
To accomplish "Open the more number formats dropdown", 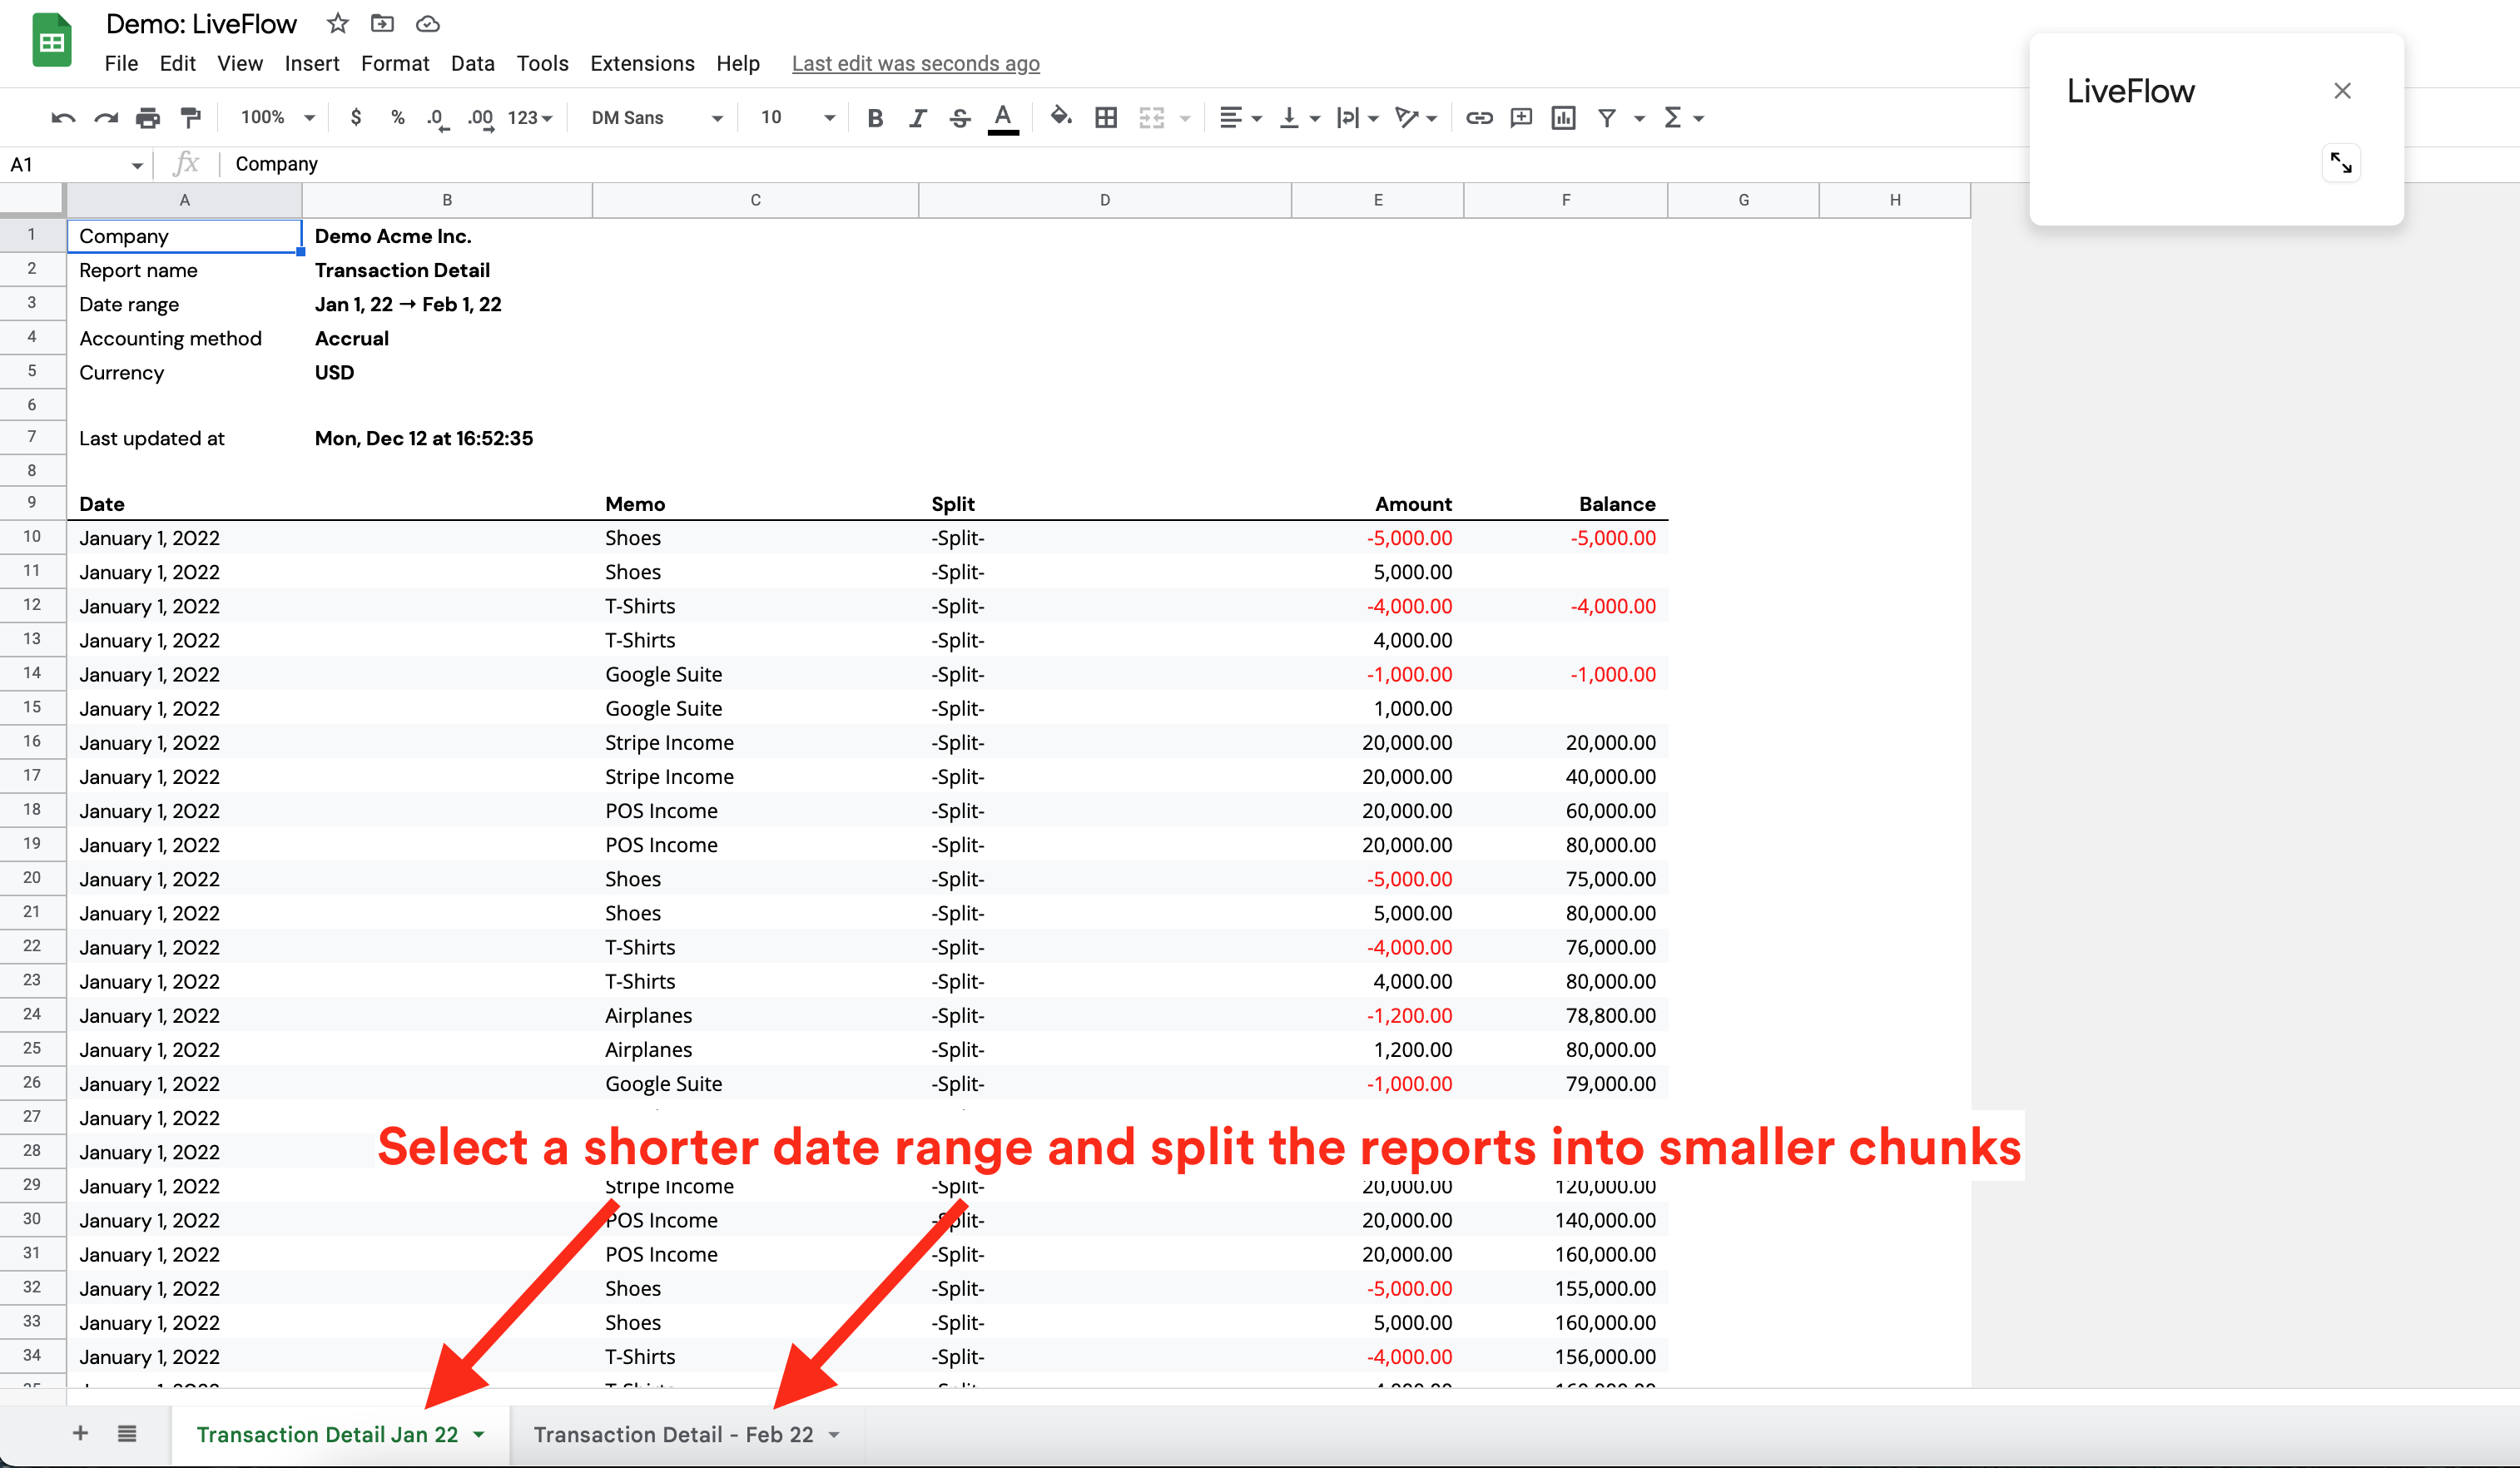I will click(x=530, y=117).
